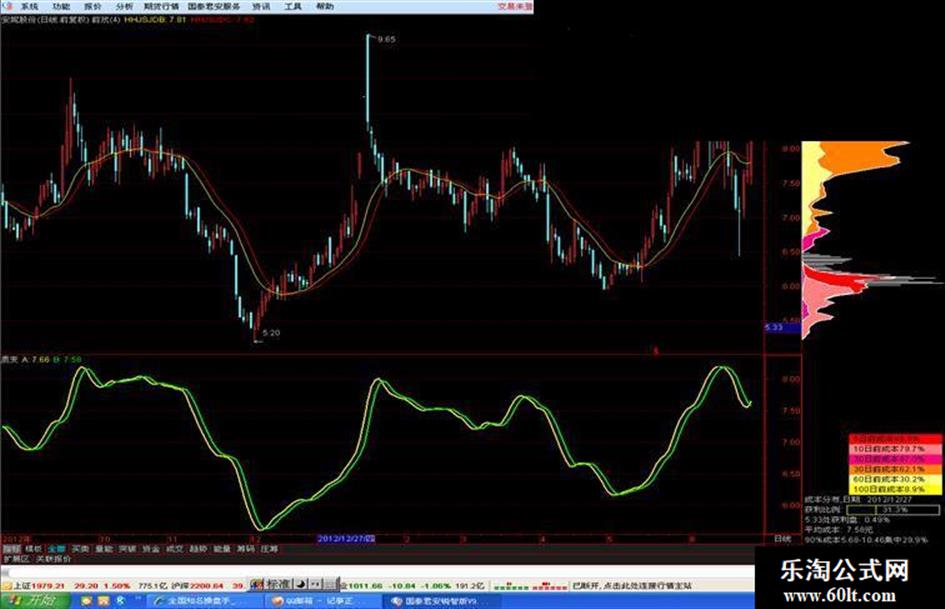Select the 筹码 indicator tab

click(245, 549)
